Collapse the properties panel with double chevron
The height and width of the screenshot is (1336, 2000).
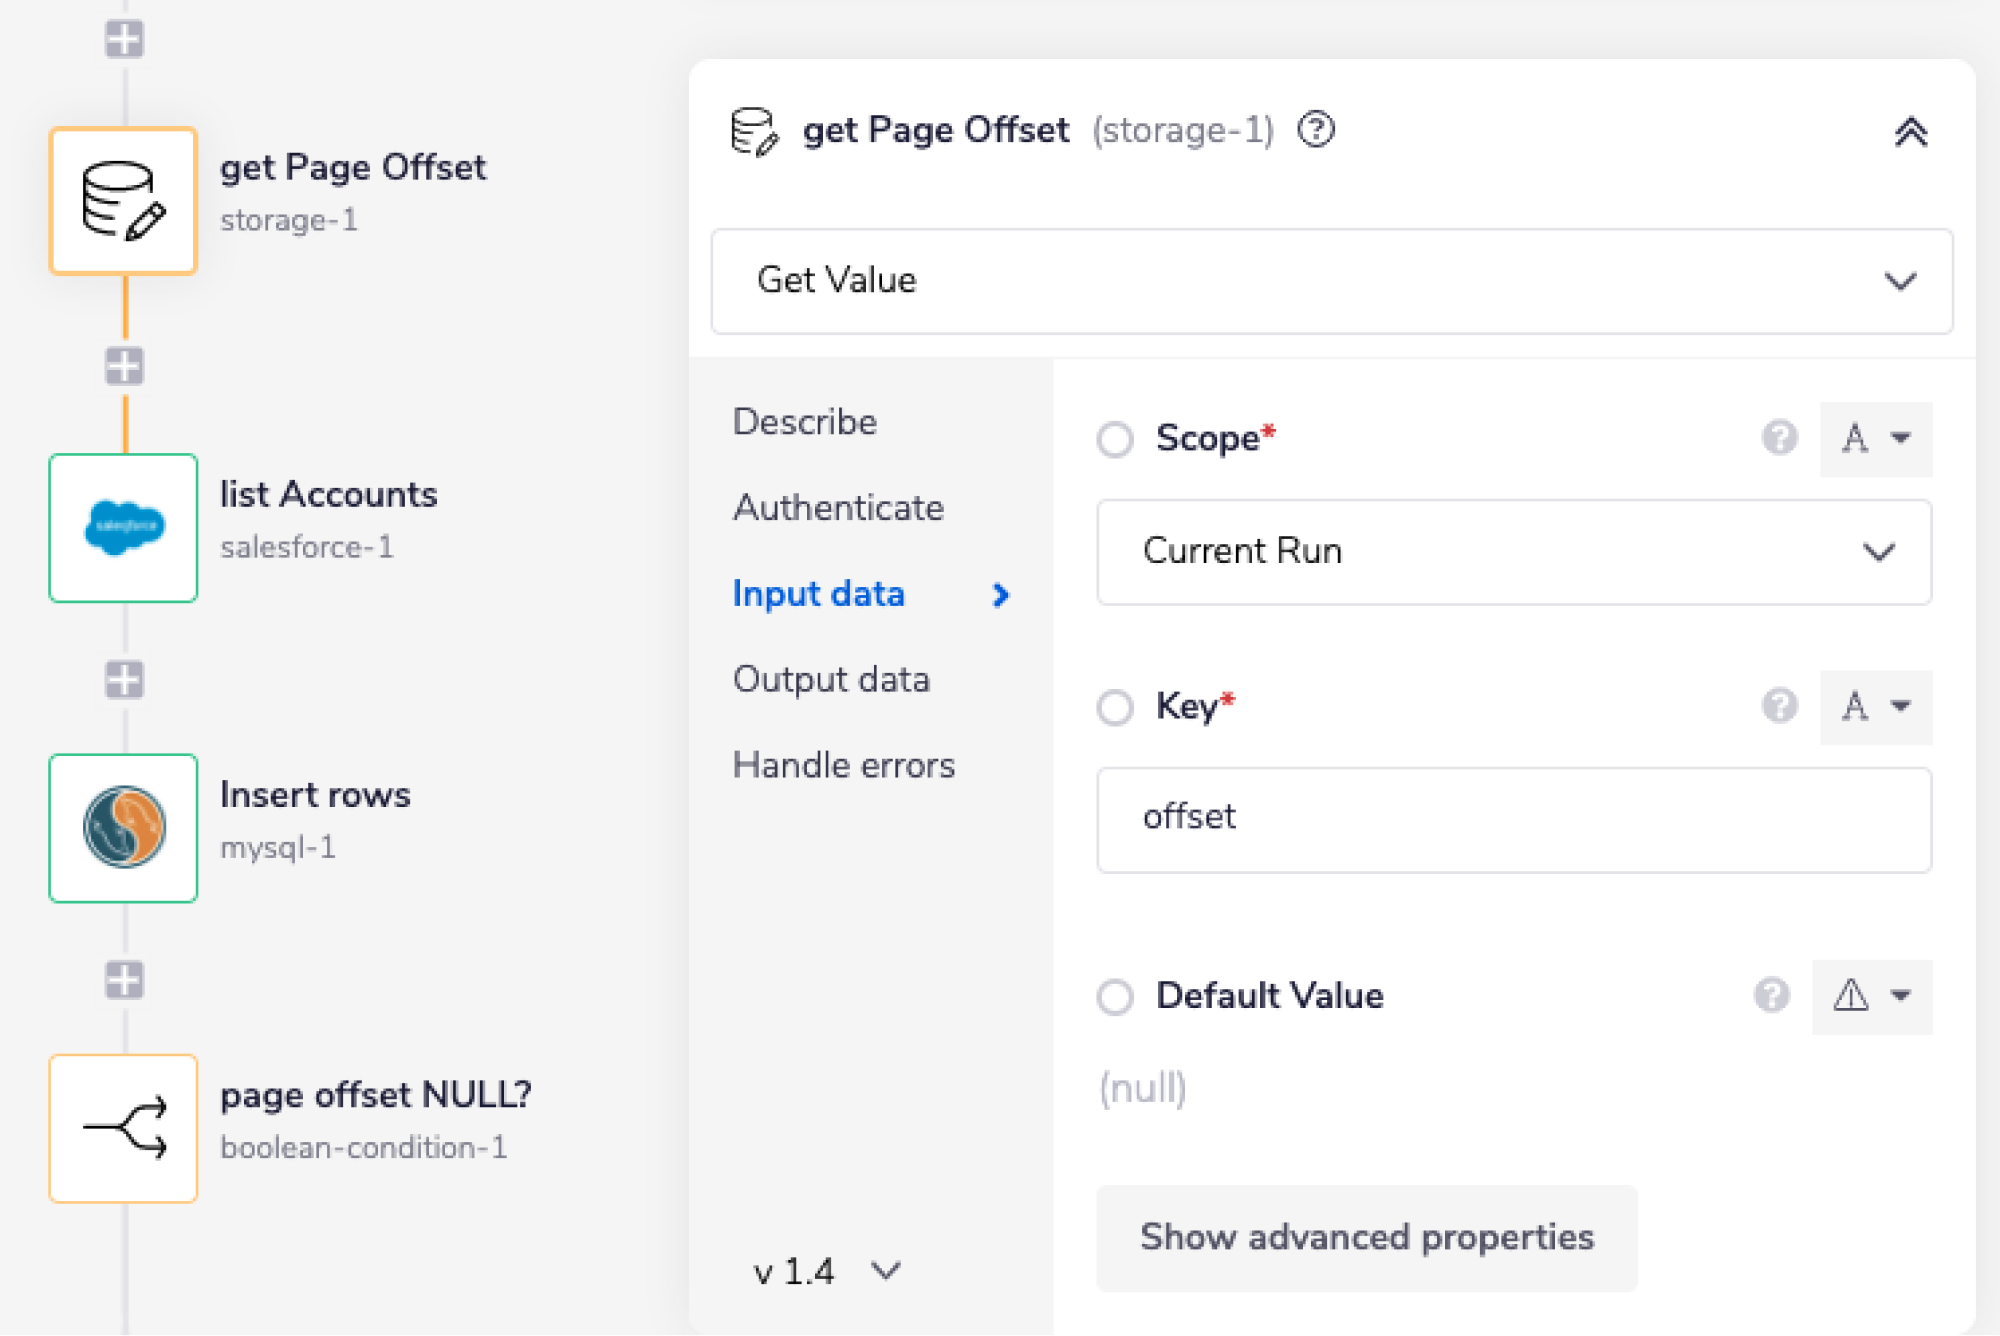pos(1910,132)
